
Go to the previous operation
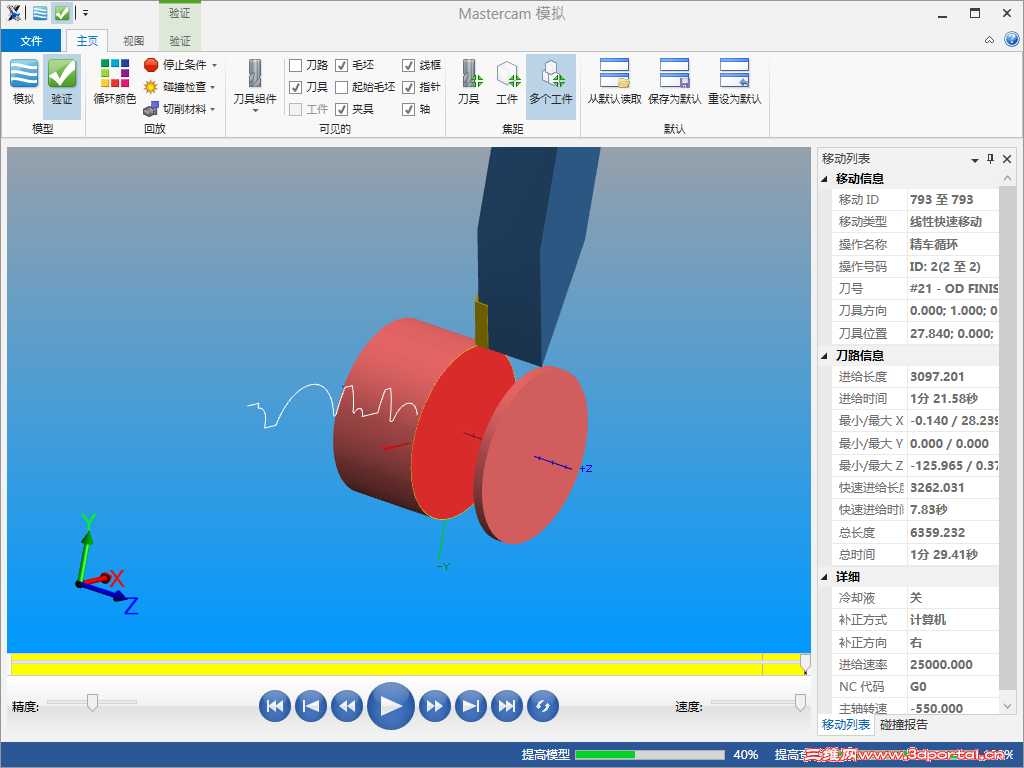[311, 706]
